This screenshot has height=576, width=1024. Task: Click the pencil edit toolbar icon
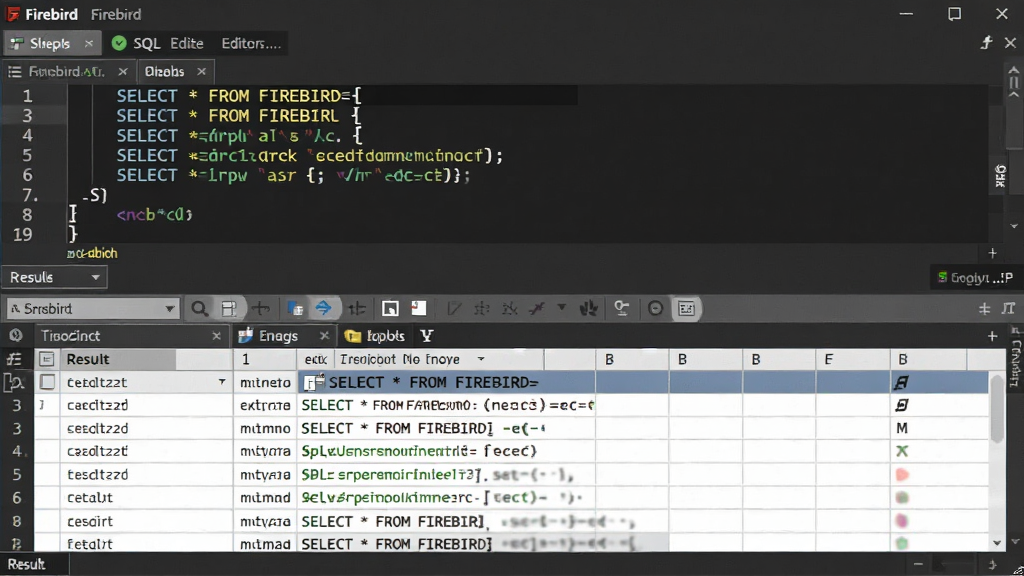pos(454,308)
